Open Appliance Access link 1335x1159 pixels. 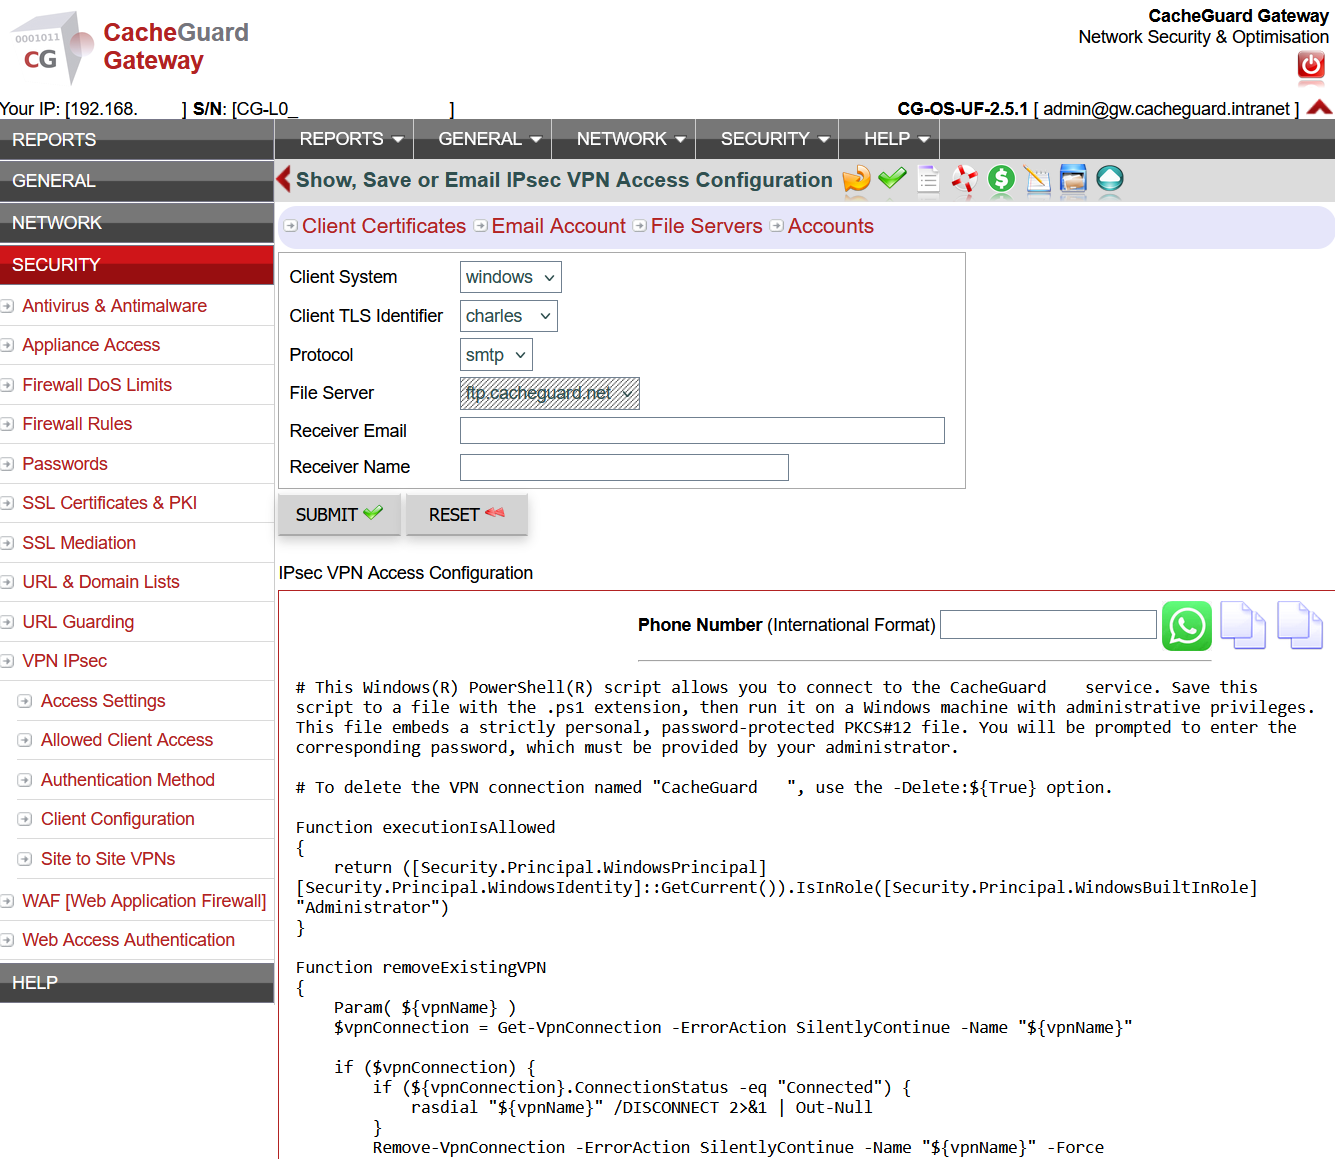[91, 345]
